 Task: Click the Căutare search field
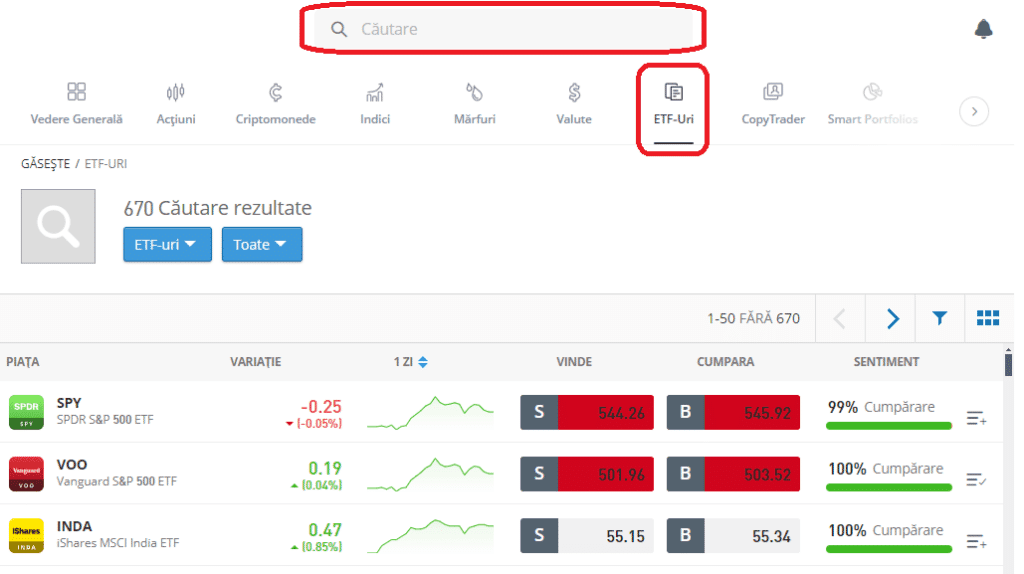(503, 29)
